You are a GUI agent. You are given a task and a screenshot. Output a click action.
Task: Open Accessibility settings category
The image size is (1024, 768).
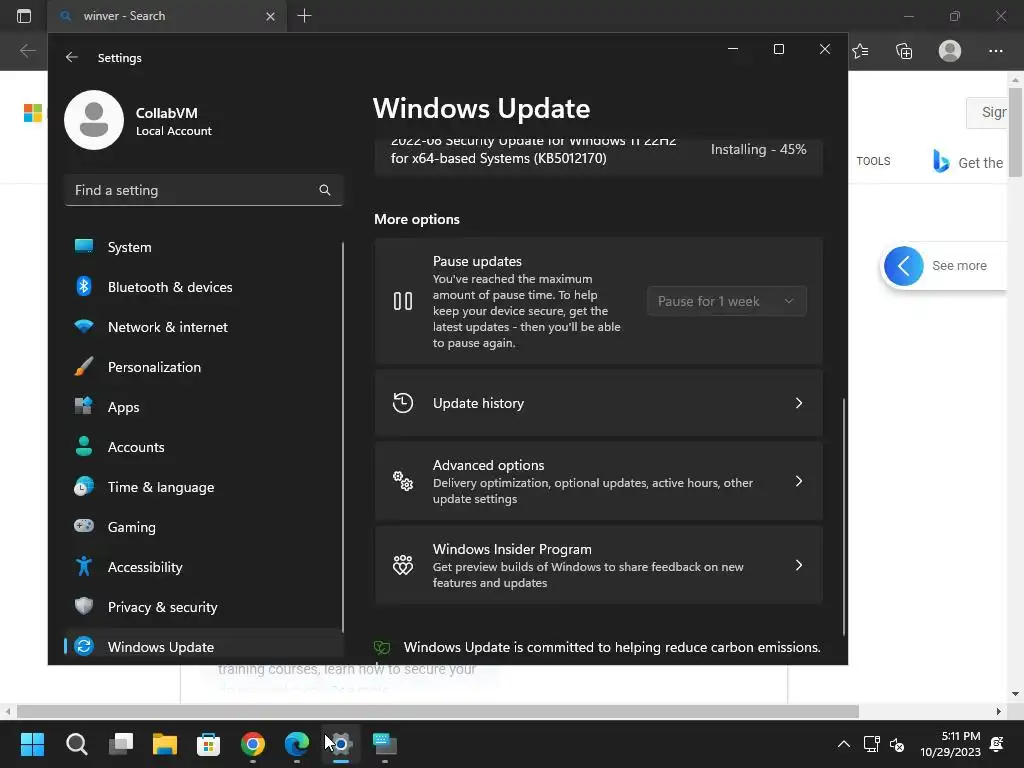(x=203, y=567)
